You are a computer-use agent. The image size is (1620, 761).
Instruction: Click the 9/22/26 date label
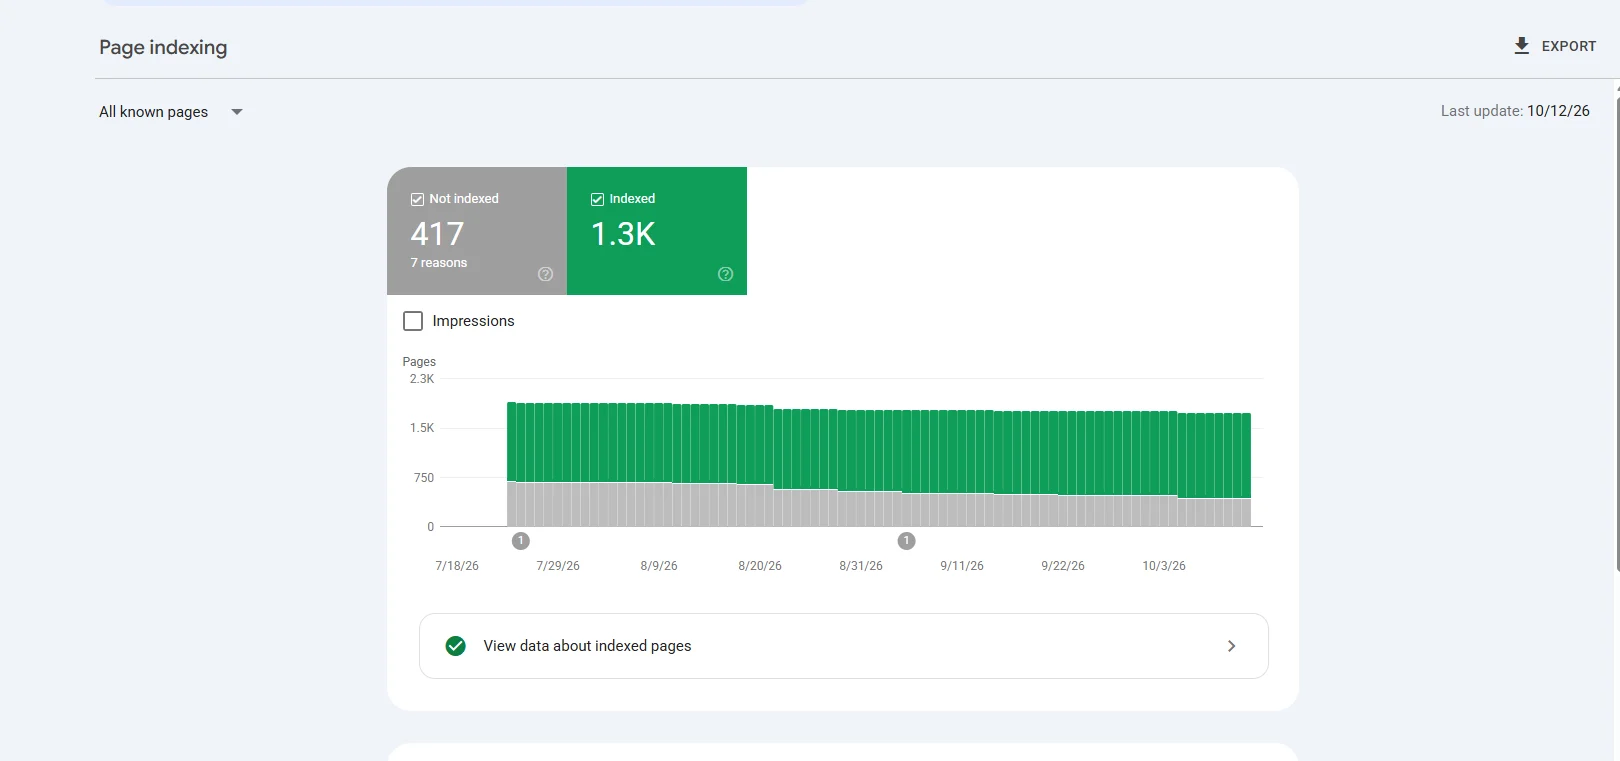point(1063,566)
